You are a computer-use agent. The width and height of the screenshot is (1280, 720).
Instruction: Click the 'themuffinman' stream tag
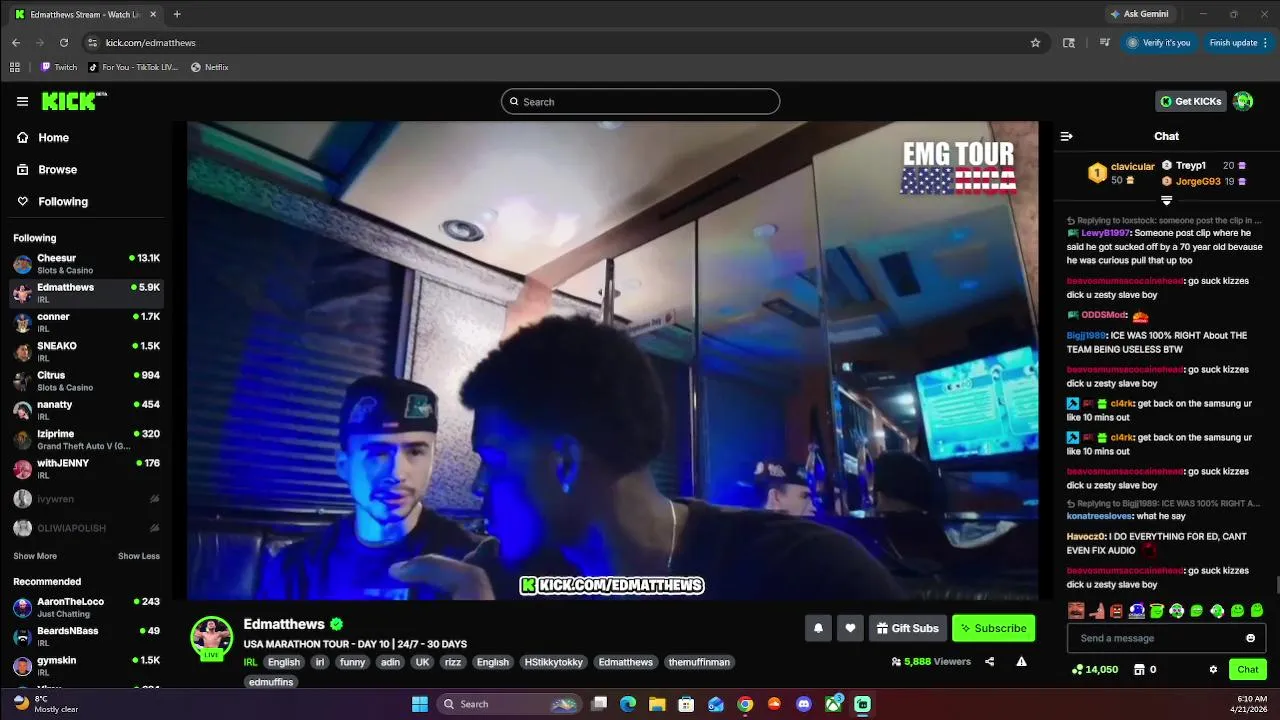[699, 662]
